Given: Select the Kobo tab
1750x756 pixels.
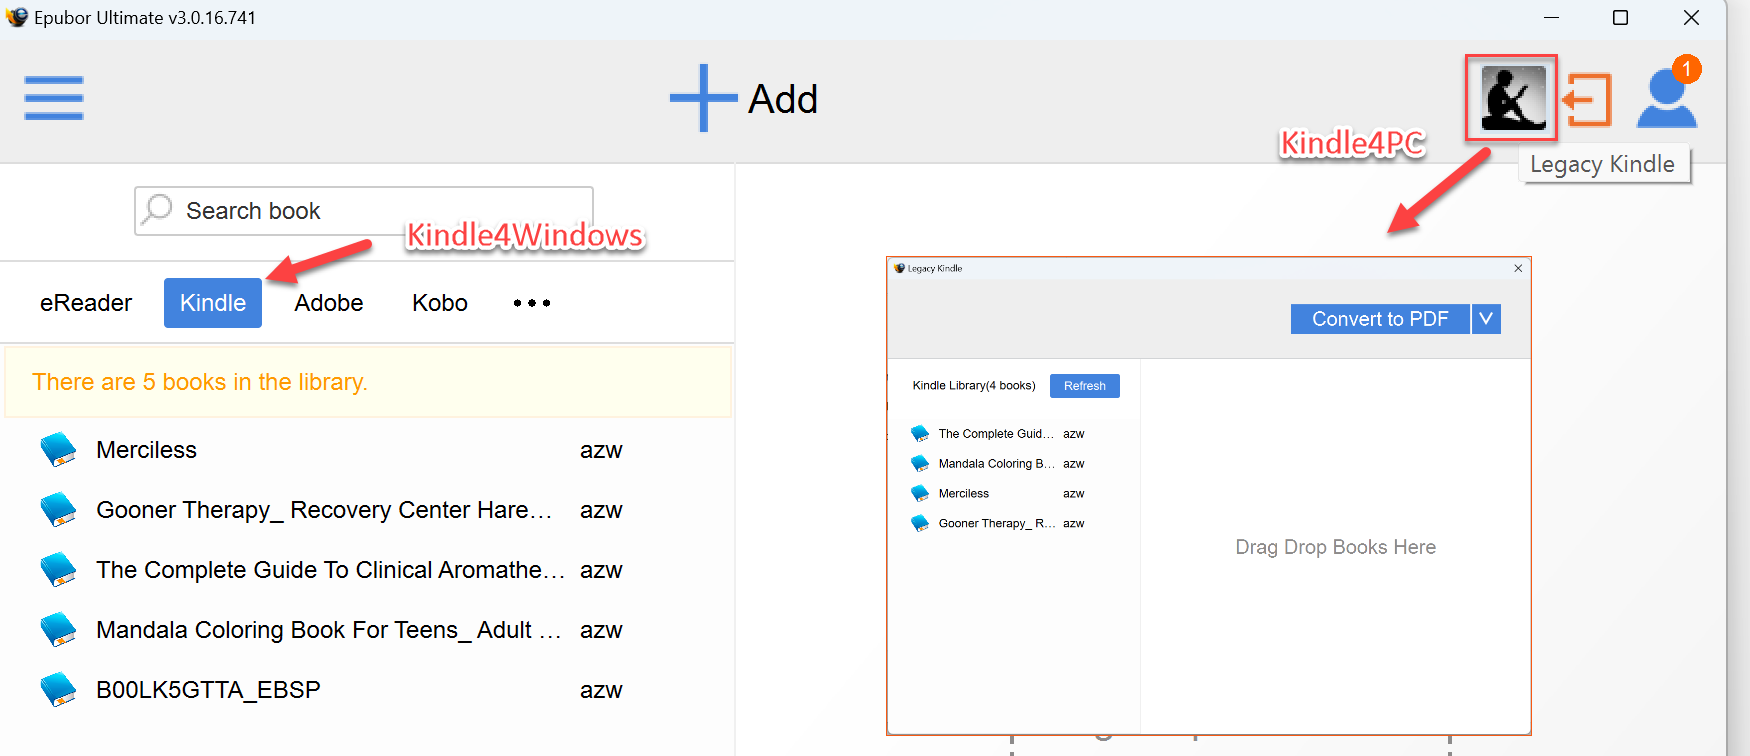Looking at the screenshot, I should tap(440, 303).
